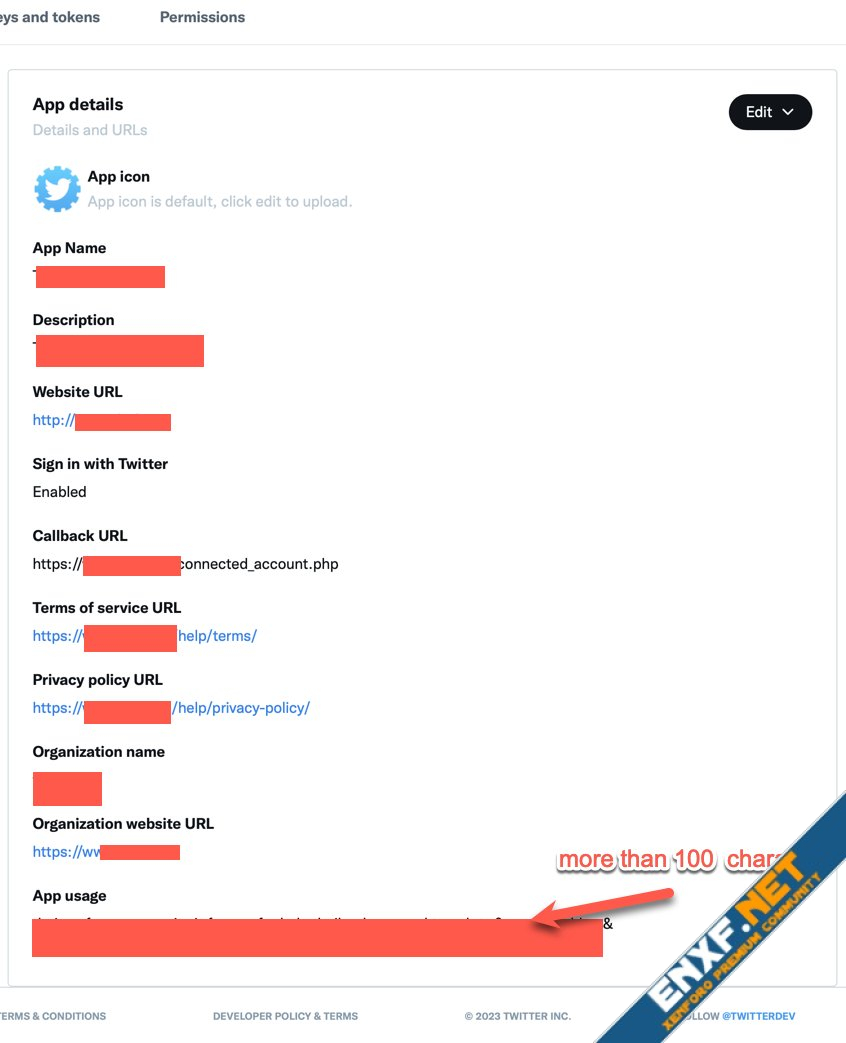Click the App details heading
Viewport: 846px width, 1043px height.
78,104
